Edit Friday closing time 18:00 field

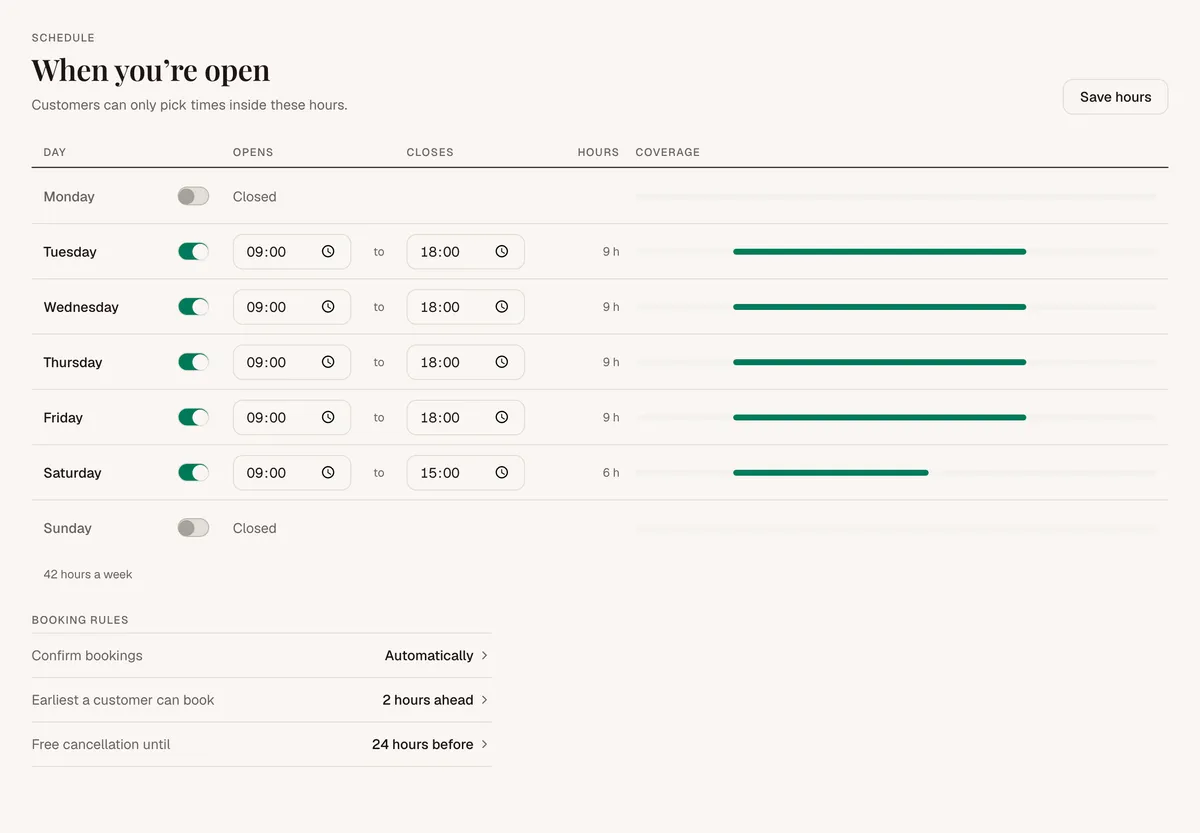pyautogui.click(x=466, y=418)
